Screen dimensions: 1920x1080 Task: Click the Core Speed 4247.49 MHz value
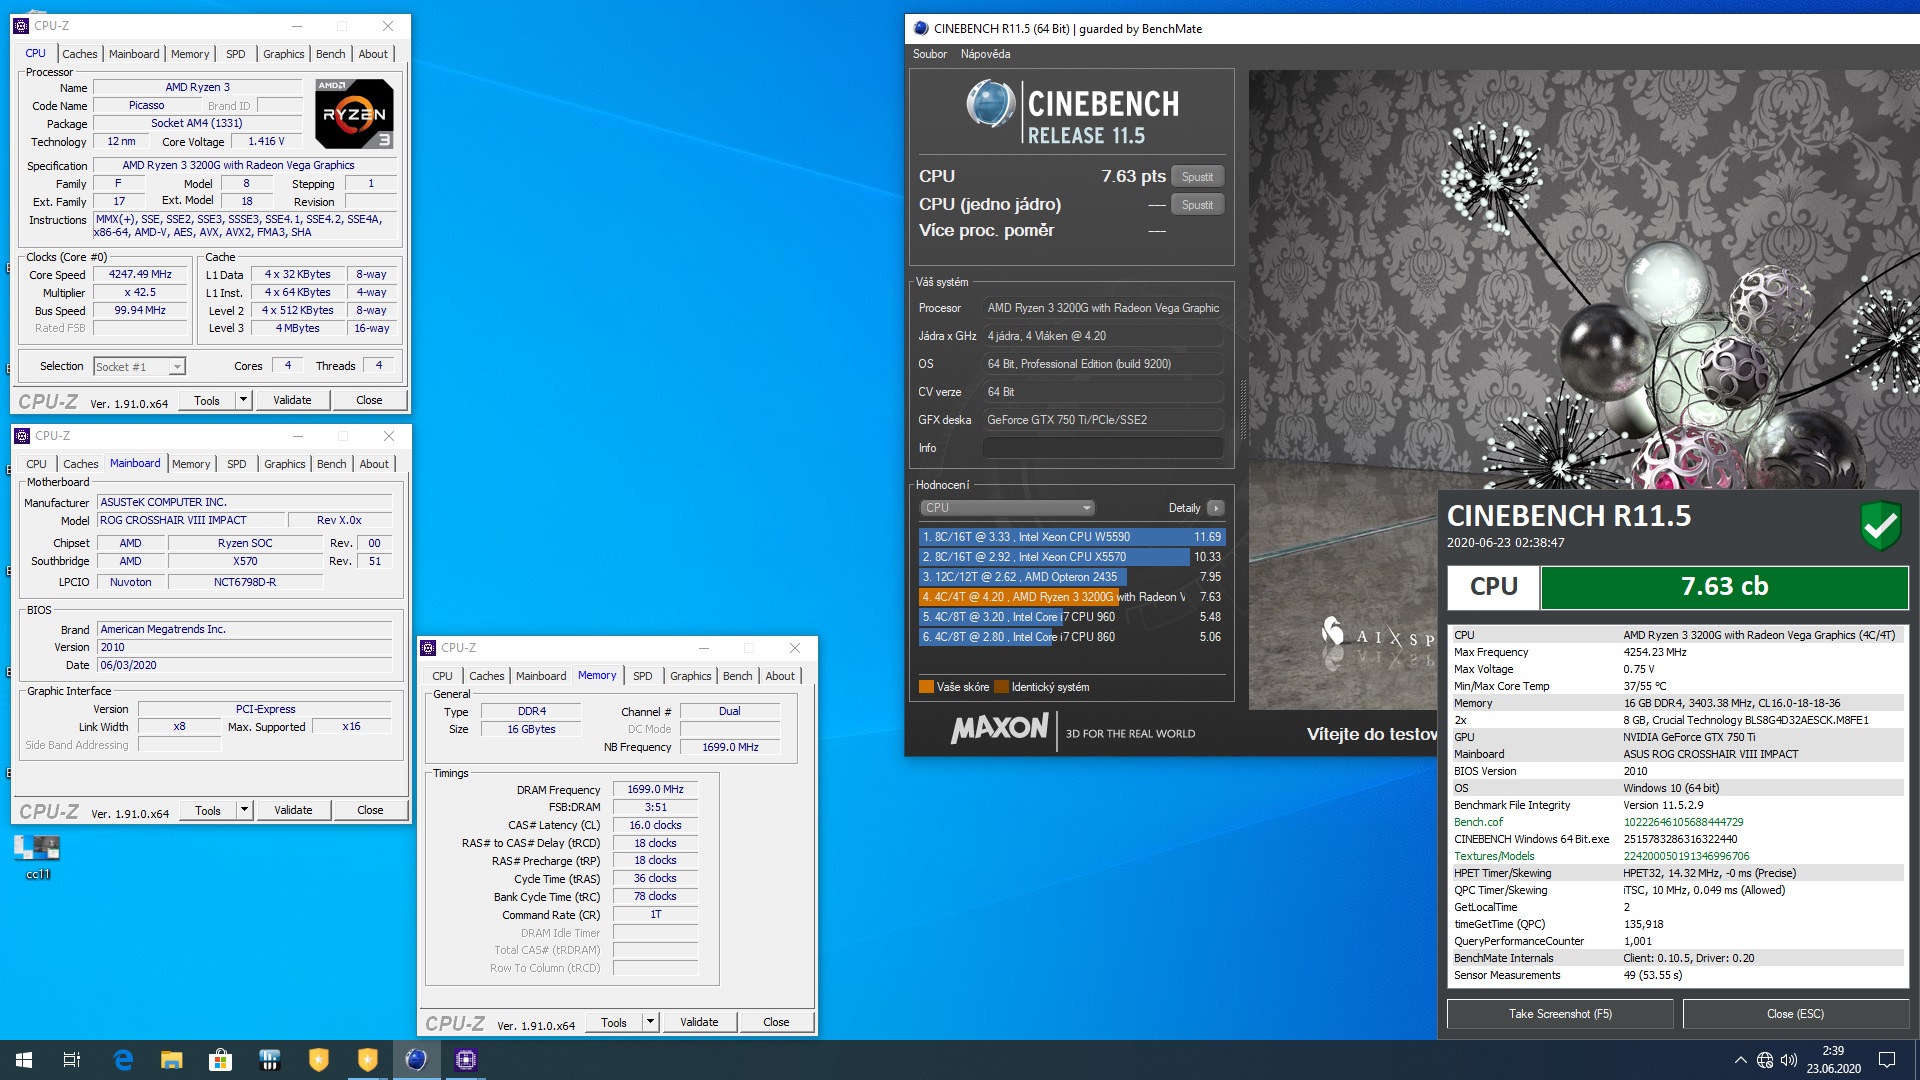pos(140,274)
